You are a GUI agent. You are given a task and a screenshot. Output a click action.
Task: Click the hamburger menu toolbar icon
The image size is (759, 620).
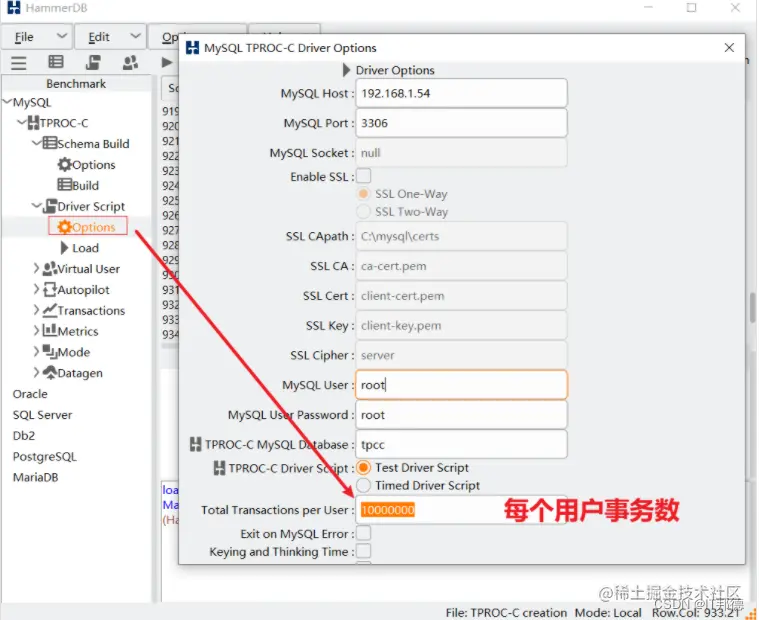click(19, 62)
